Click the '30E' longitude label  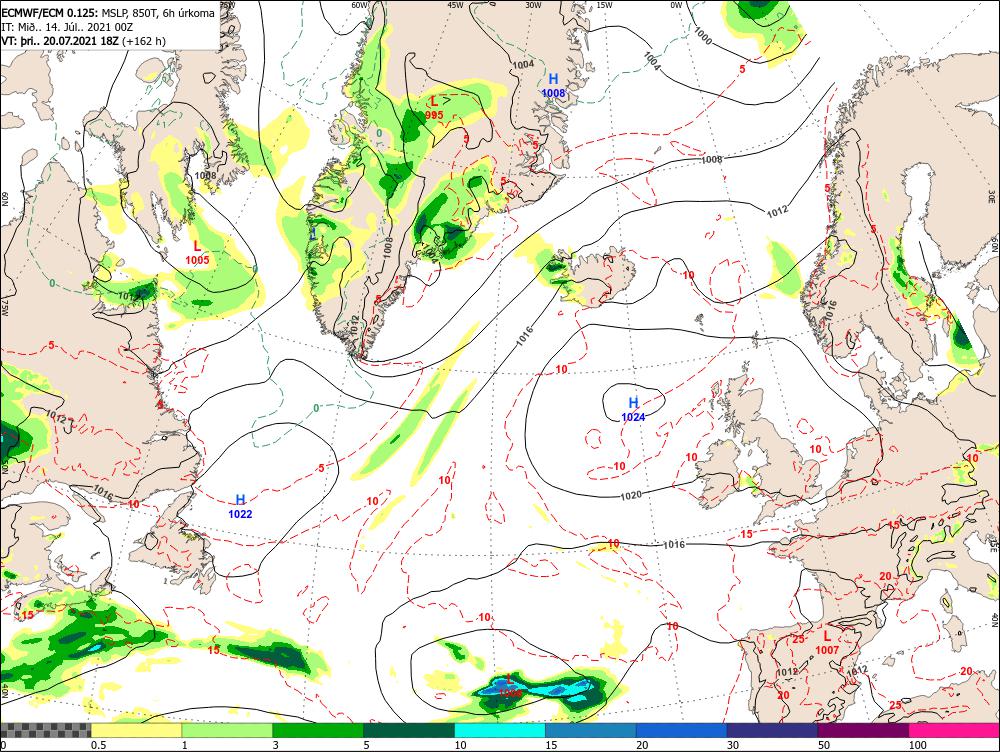tap(992, 195)
